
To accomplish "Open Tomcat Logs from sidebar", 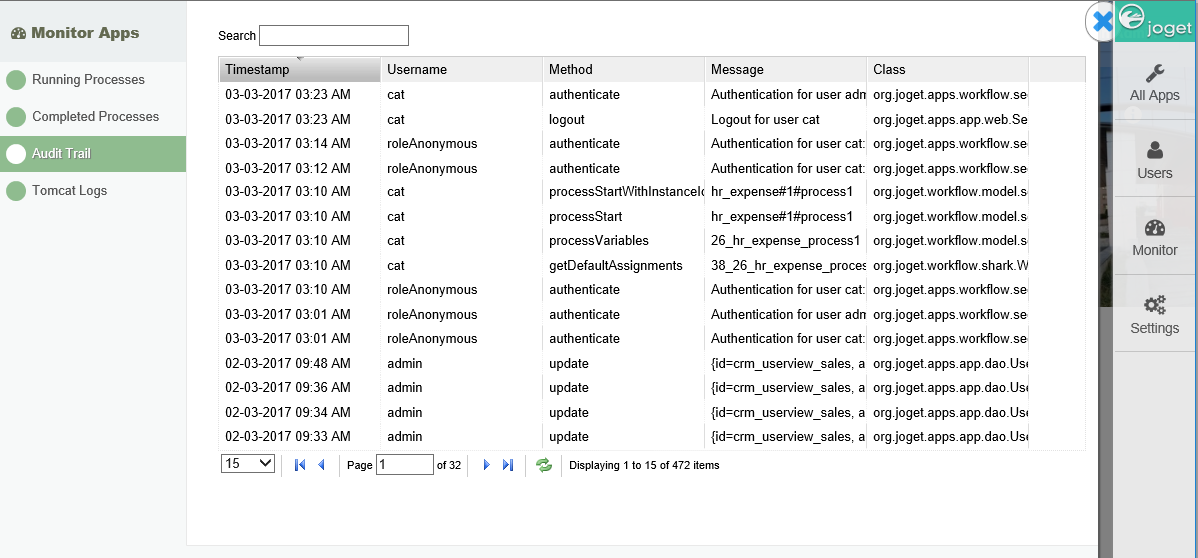I will [69, 191].
